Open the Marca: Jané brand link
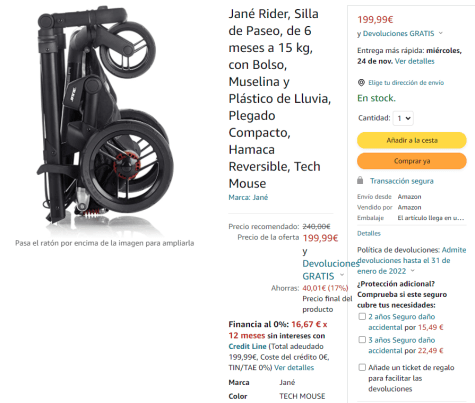Screen dimensions: 475x403 point(248,197)
